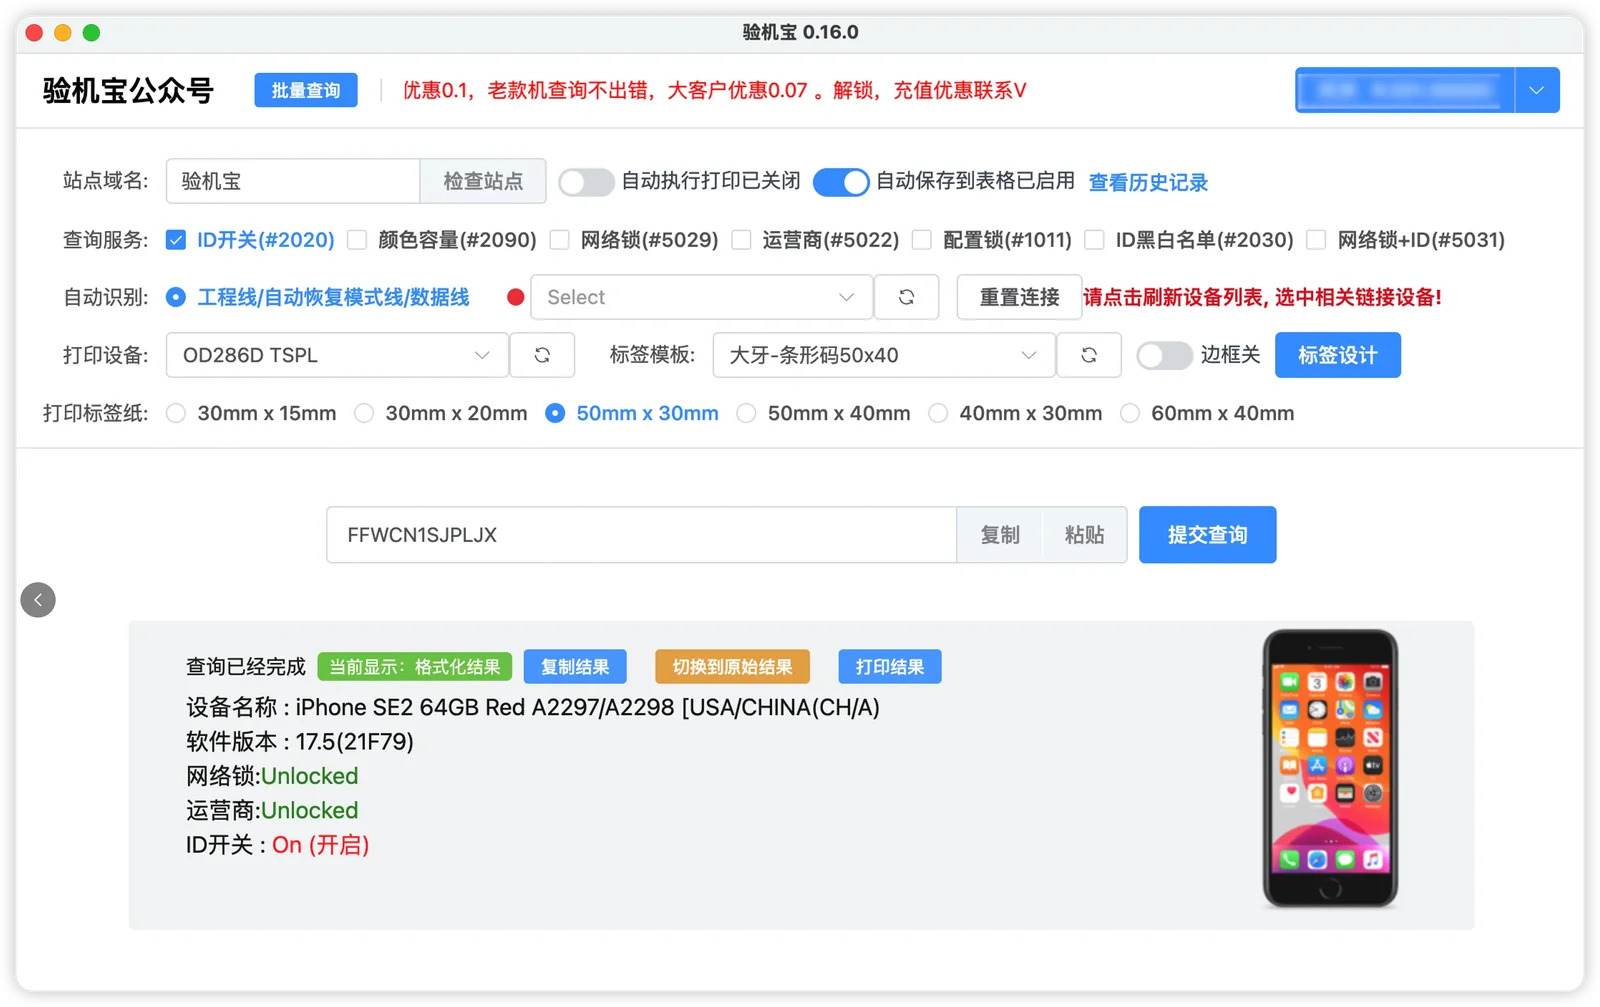Open the account dropdown arrow at top right
This screenshot has width=1600, height=1007.
coord(1537,90)
